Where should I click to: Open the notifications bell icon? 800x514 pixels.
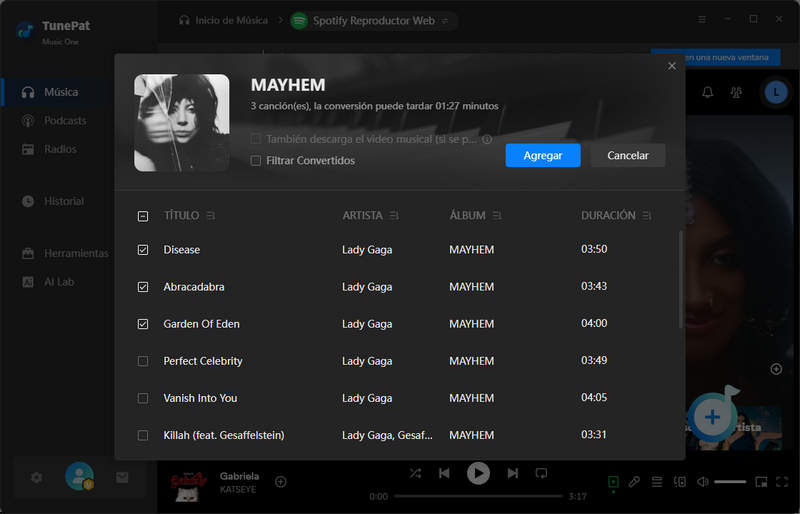(x=708, y=92)
